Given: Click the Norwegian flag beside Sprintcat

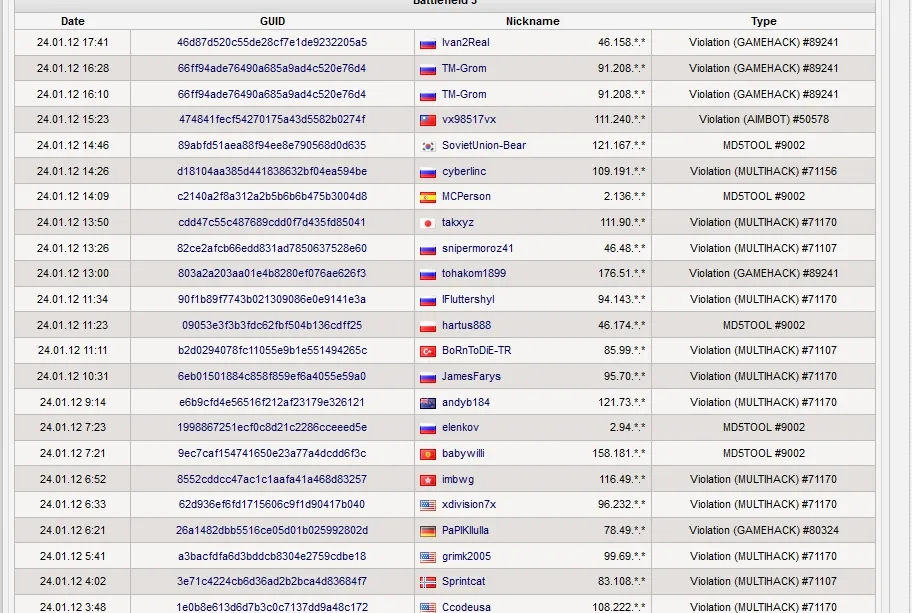Looking at the screenshot, I should [428, 582].
